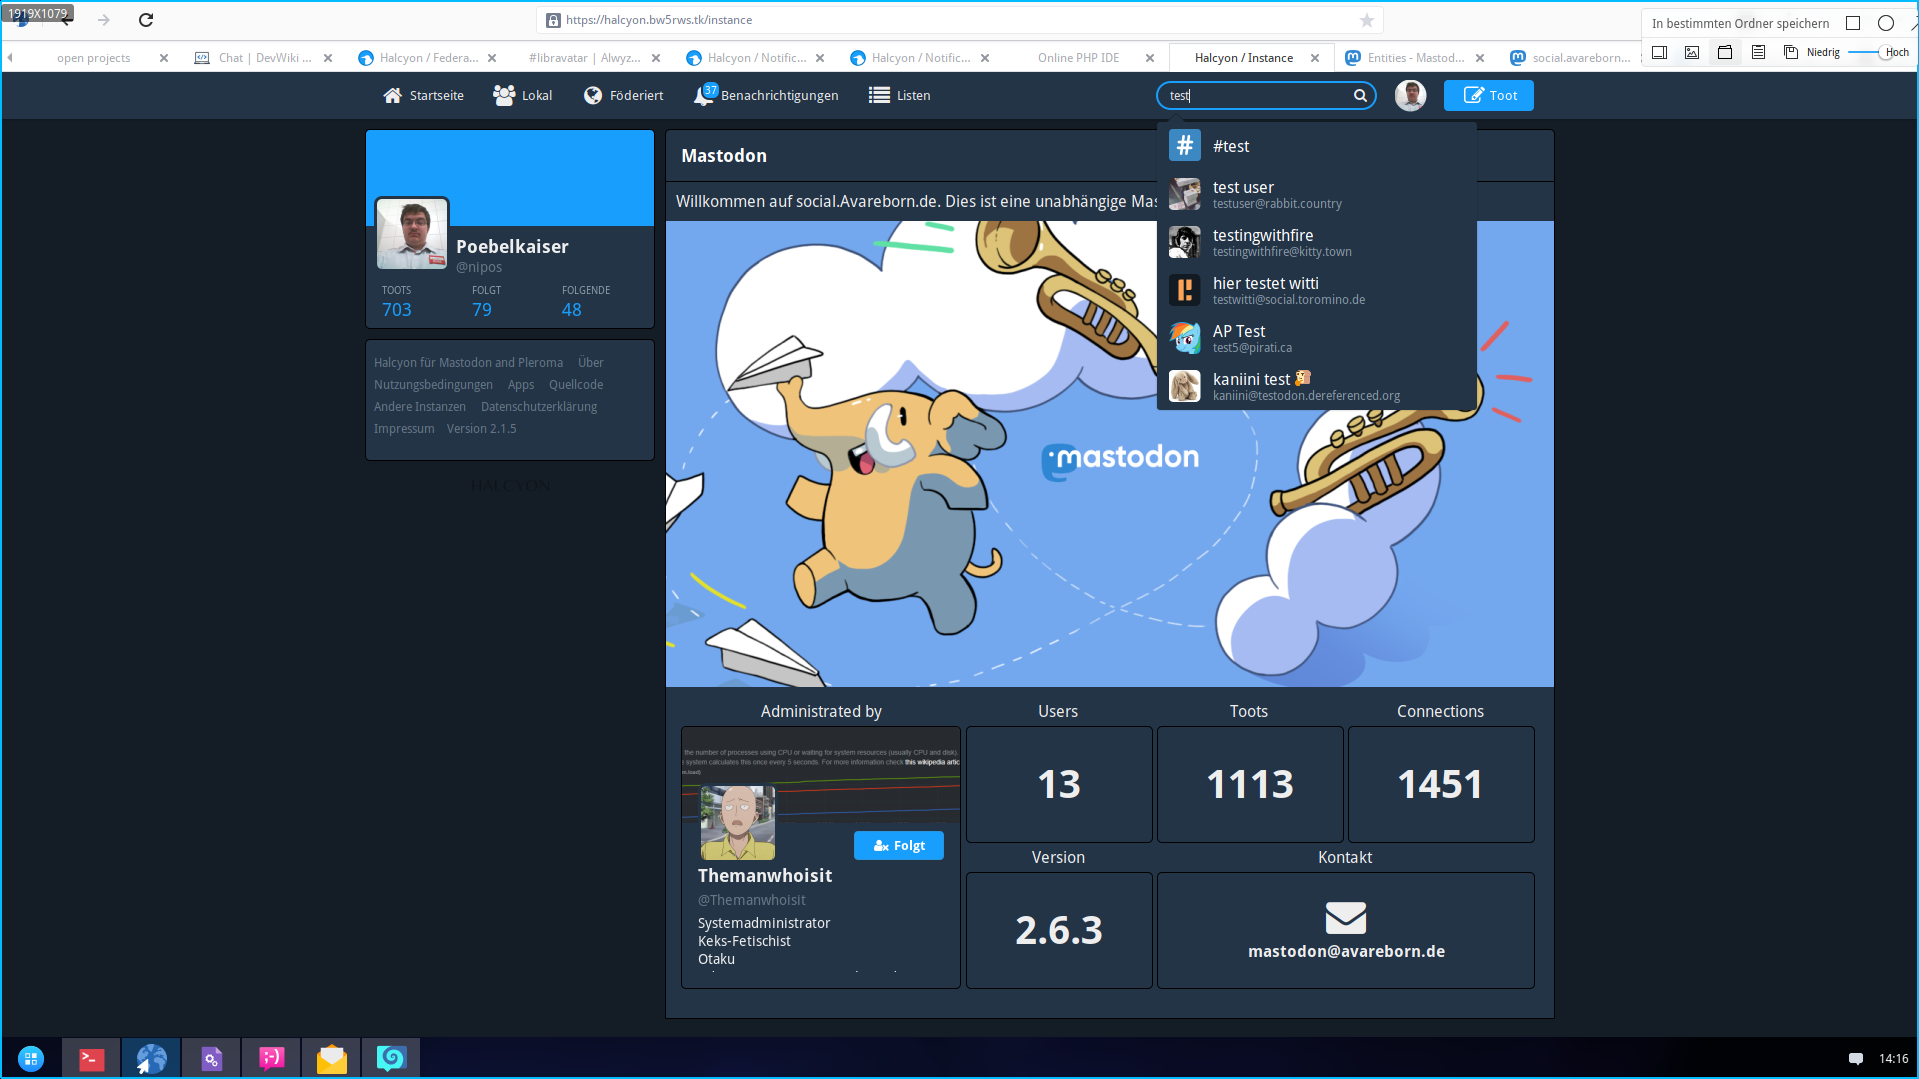Screen dimensions: 1919x1079
Task: Open the Datenschutzerklärung link
Action: pos(538,407)
